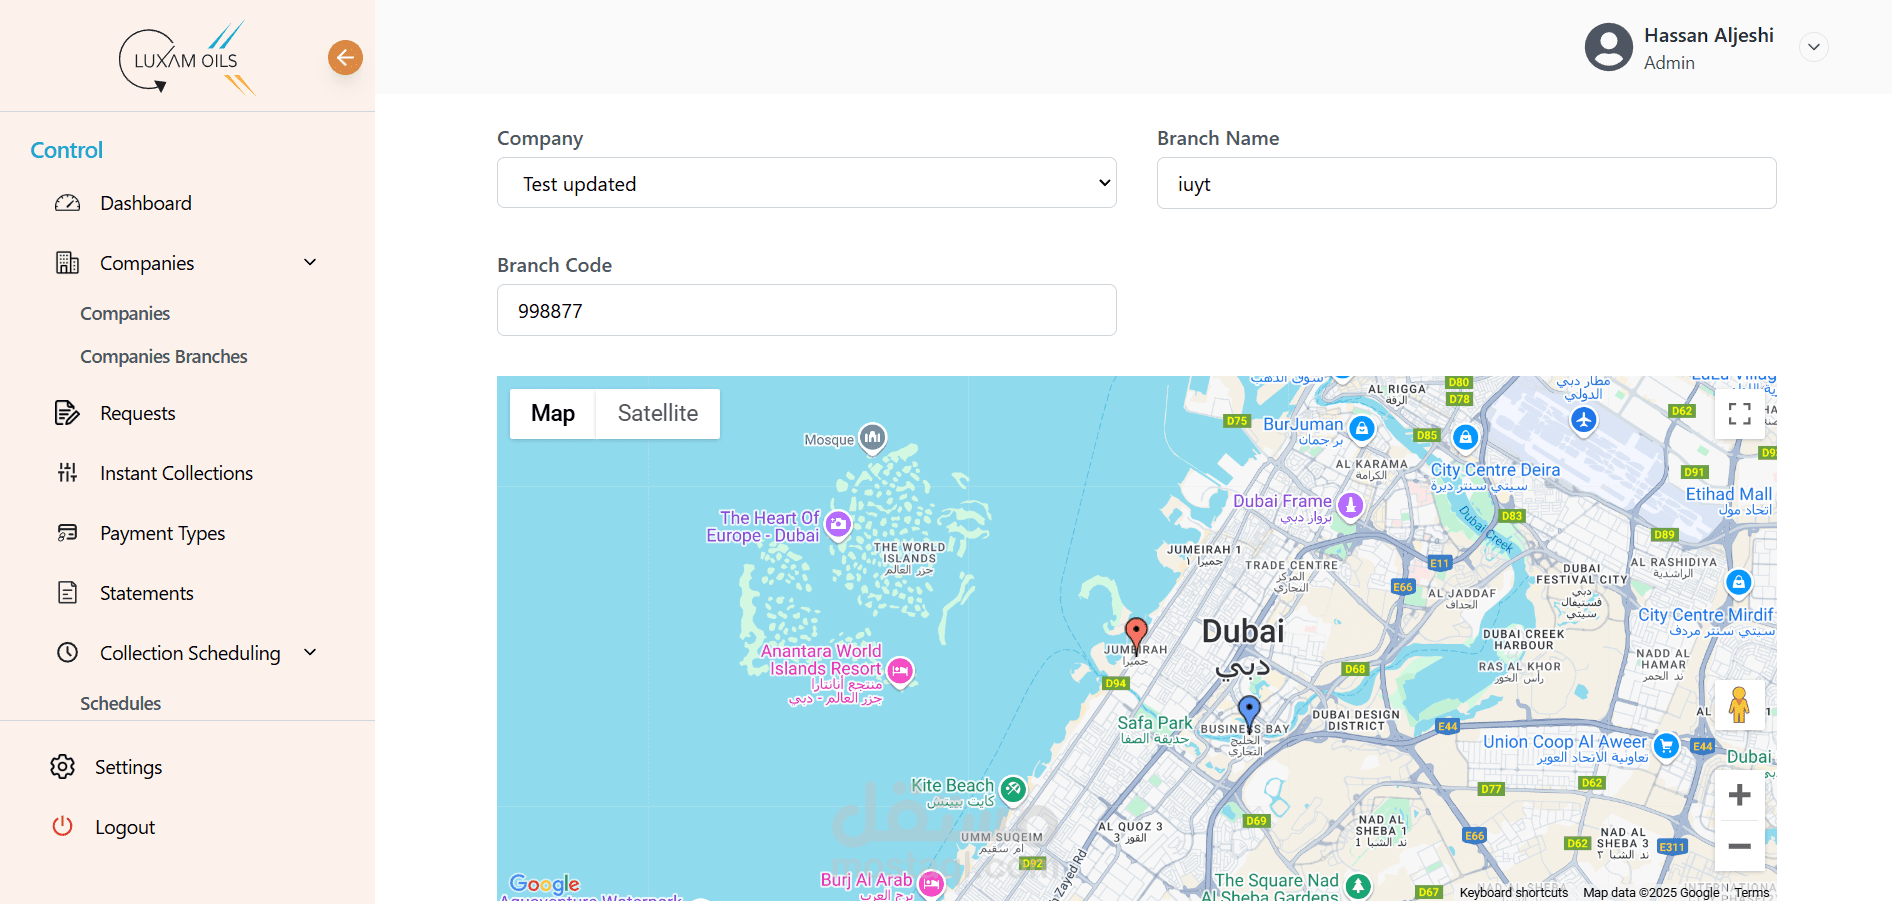This screenshot has width=1892, height=904.
Task: Zoom in on the map
Action: point(1740,795)
